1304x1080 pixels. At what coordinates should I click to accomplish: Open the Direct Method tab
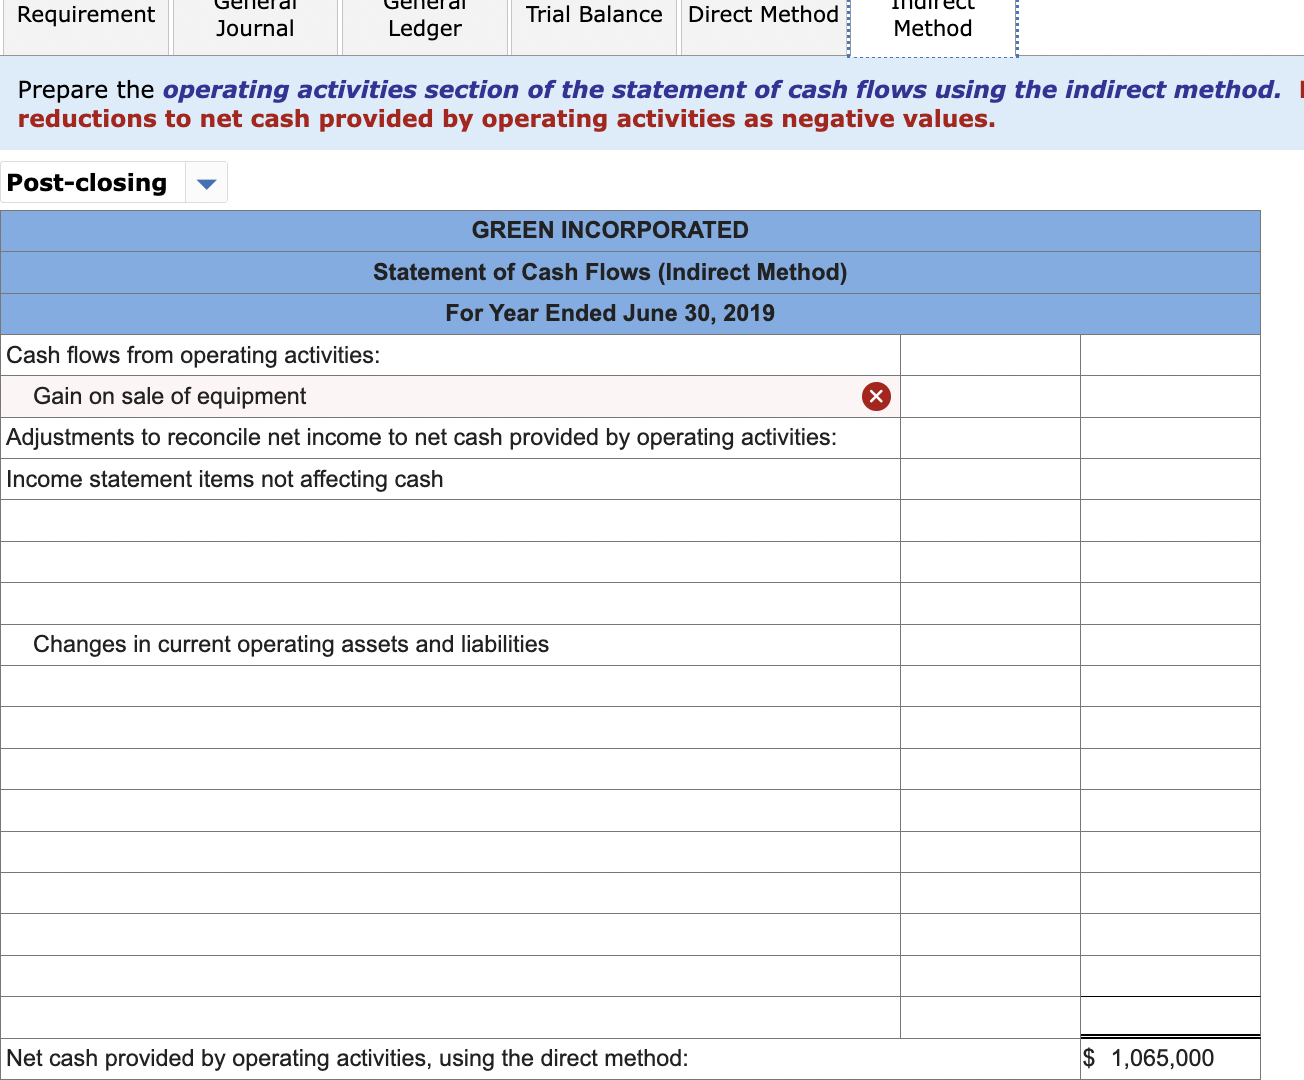click(x=763, y=15)
